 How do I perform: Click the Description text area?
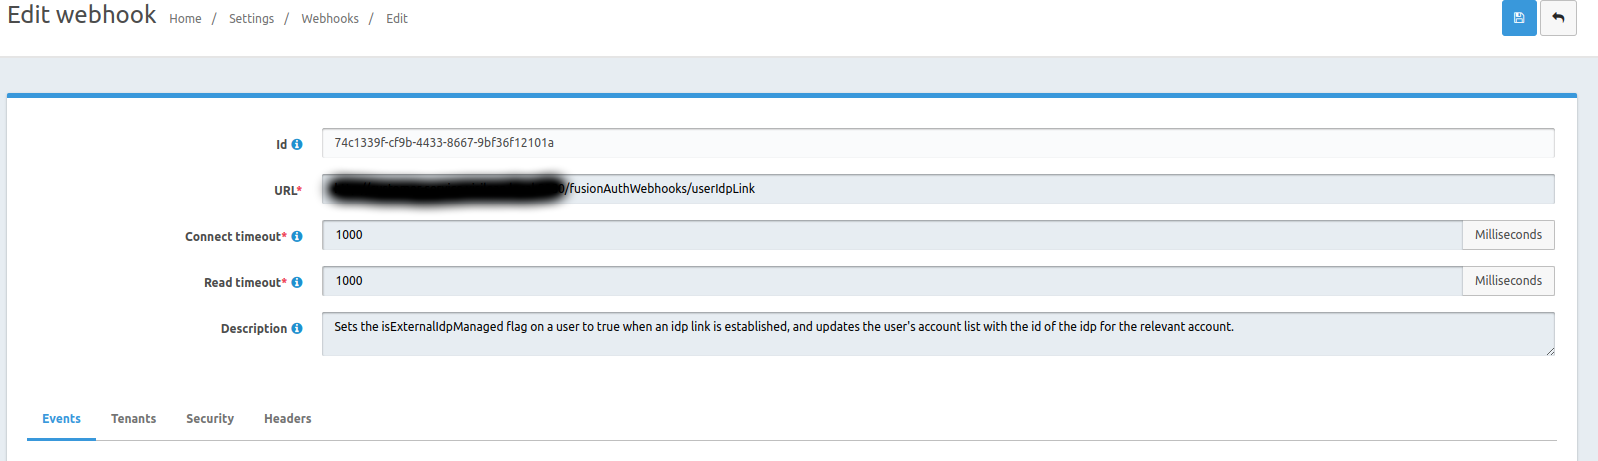(x=938, y=334)
